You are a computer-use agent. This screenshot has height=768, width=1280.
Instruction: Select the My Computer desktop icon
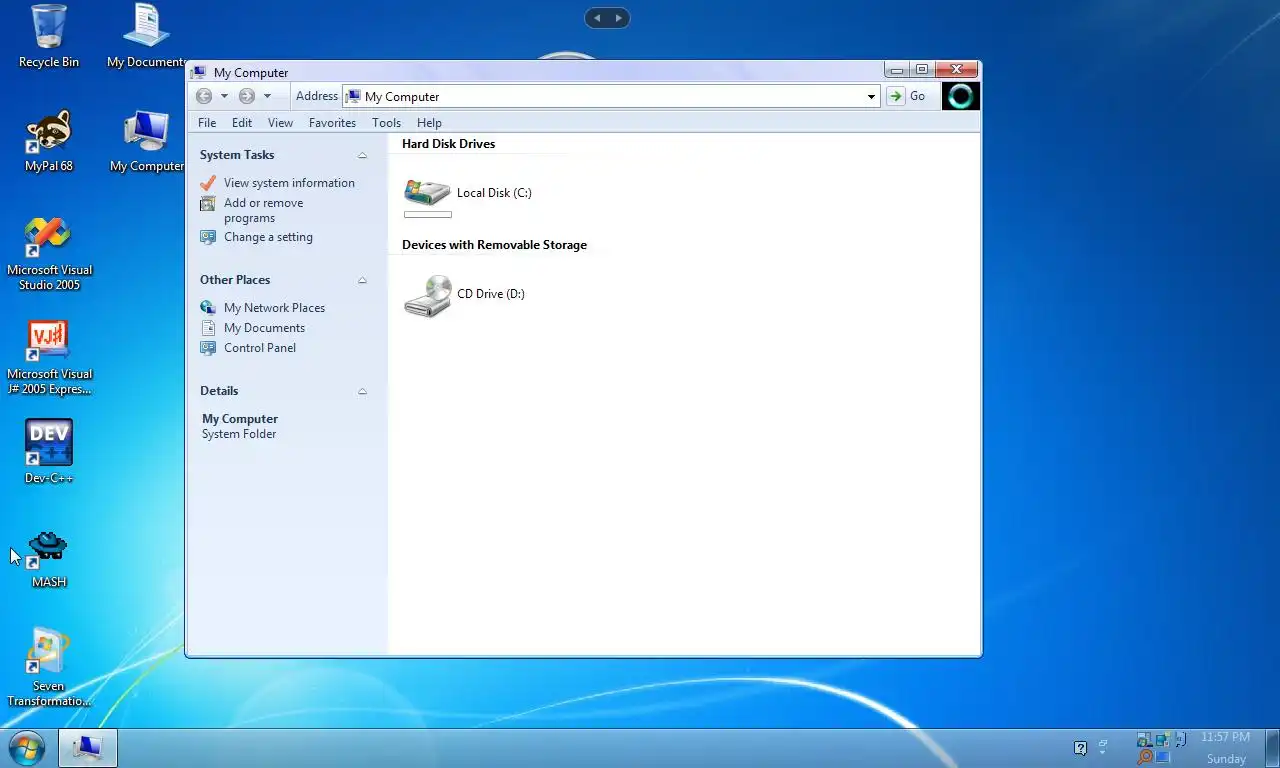tap(146, 141)
